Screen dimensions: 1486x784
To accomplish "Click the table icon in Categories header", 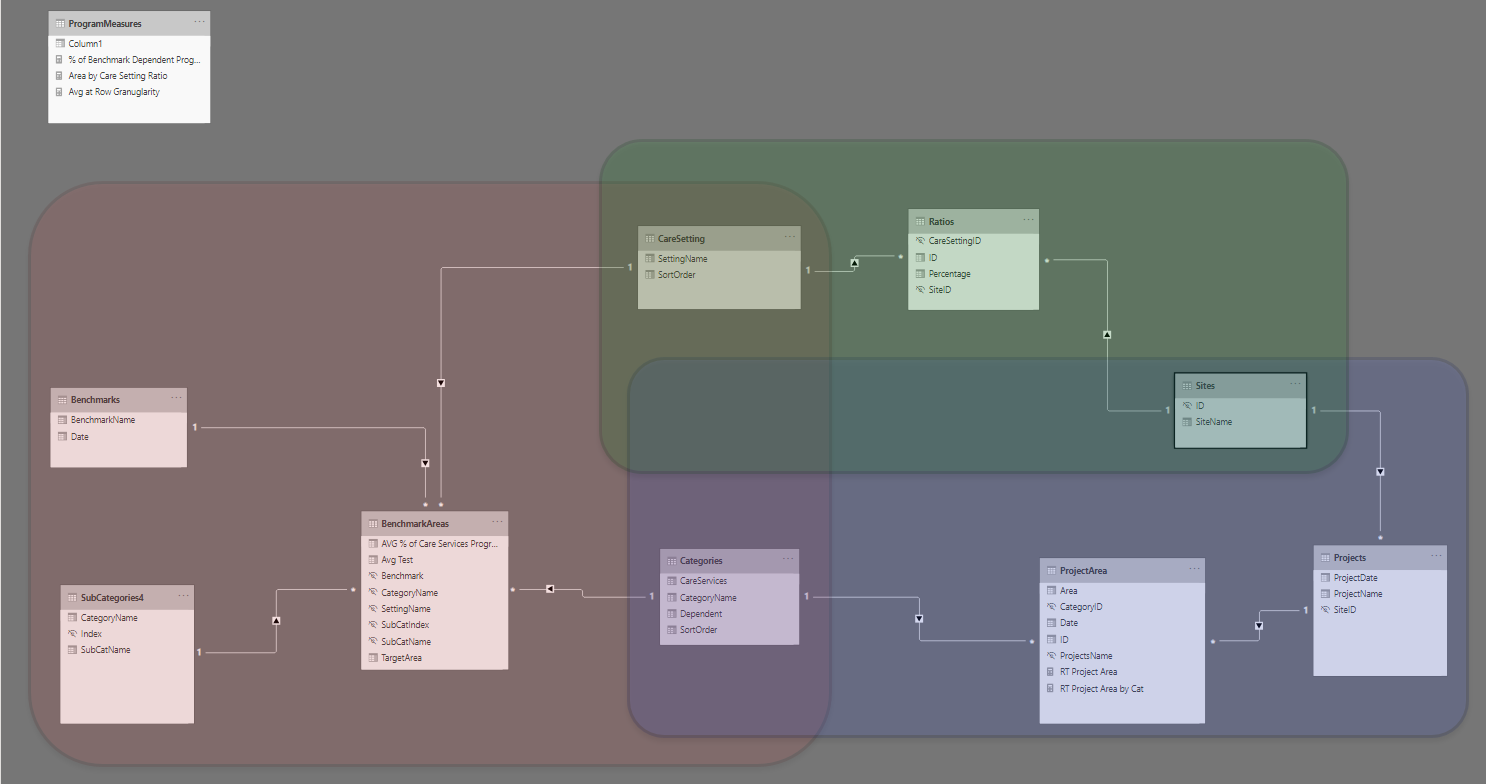I will click(x=671, y=561).
